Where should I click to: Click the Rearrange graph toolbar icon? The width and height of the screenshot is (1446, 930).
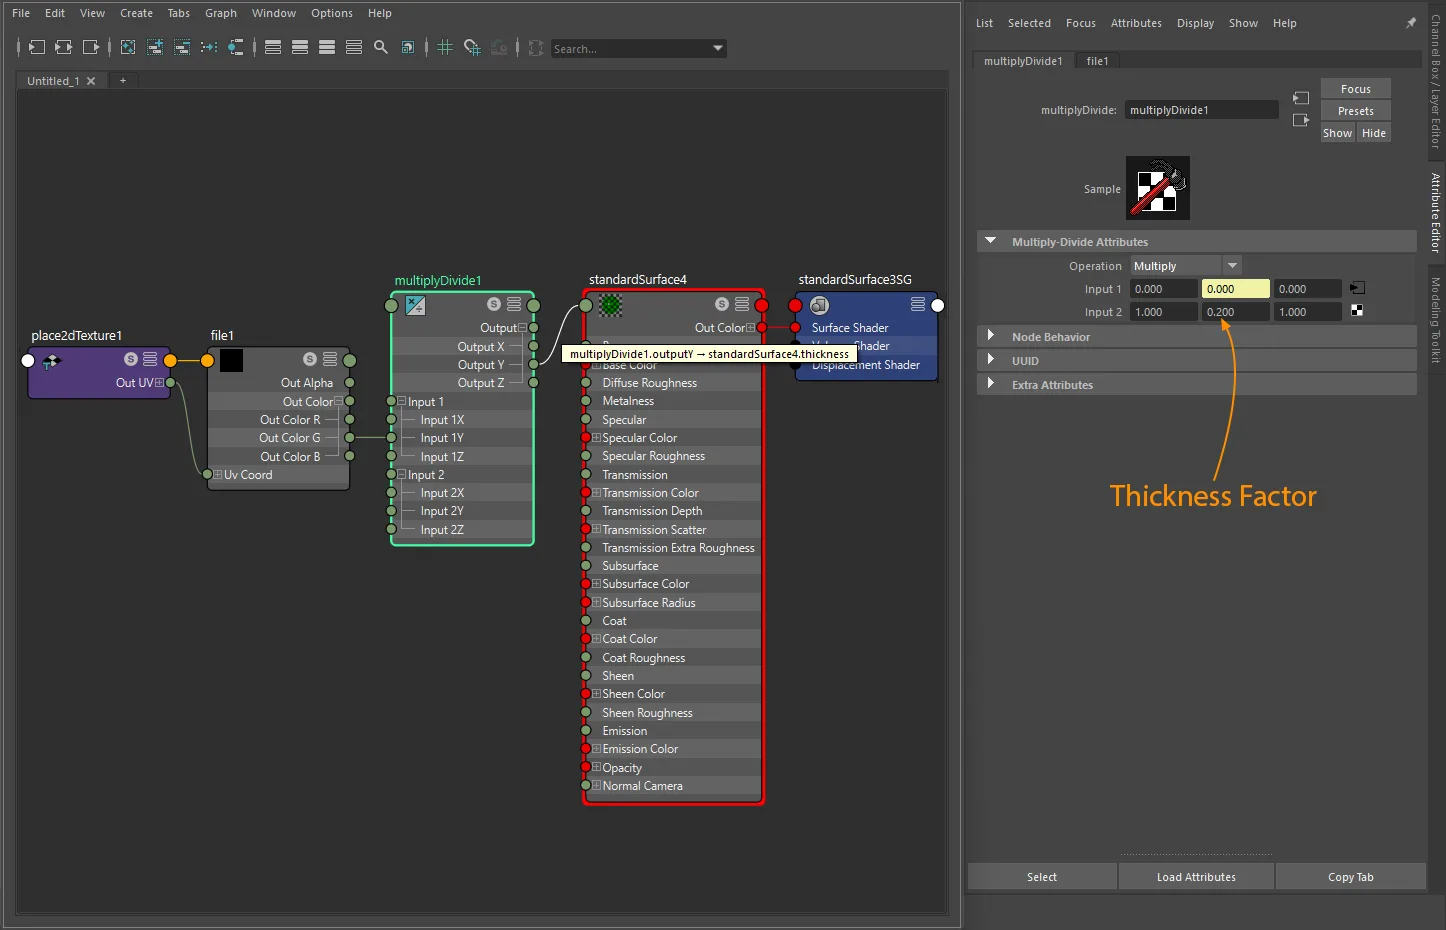(209, 47)
